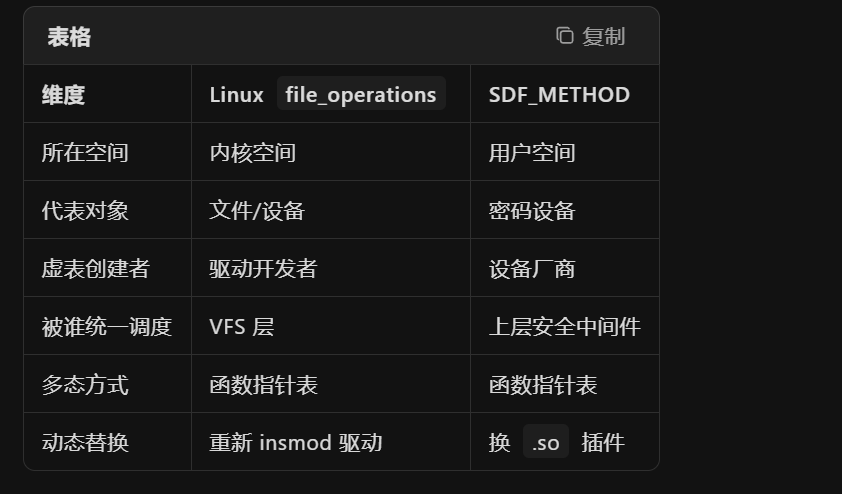
Task: Click the file_operations inline code chip
Action: (361, 95)
